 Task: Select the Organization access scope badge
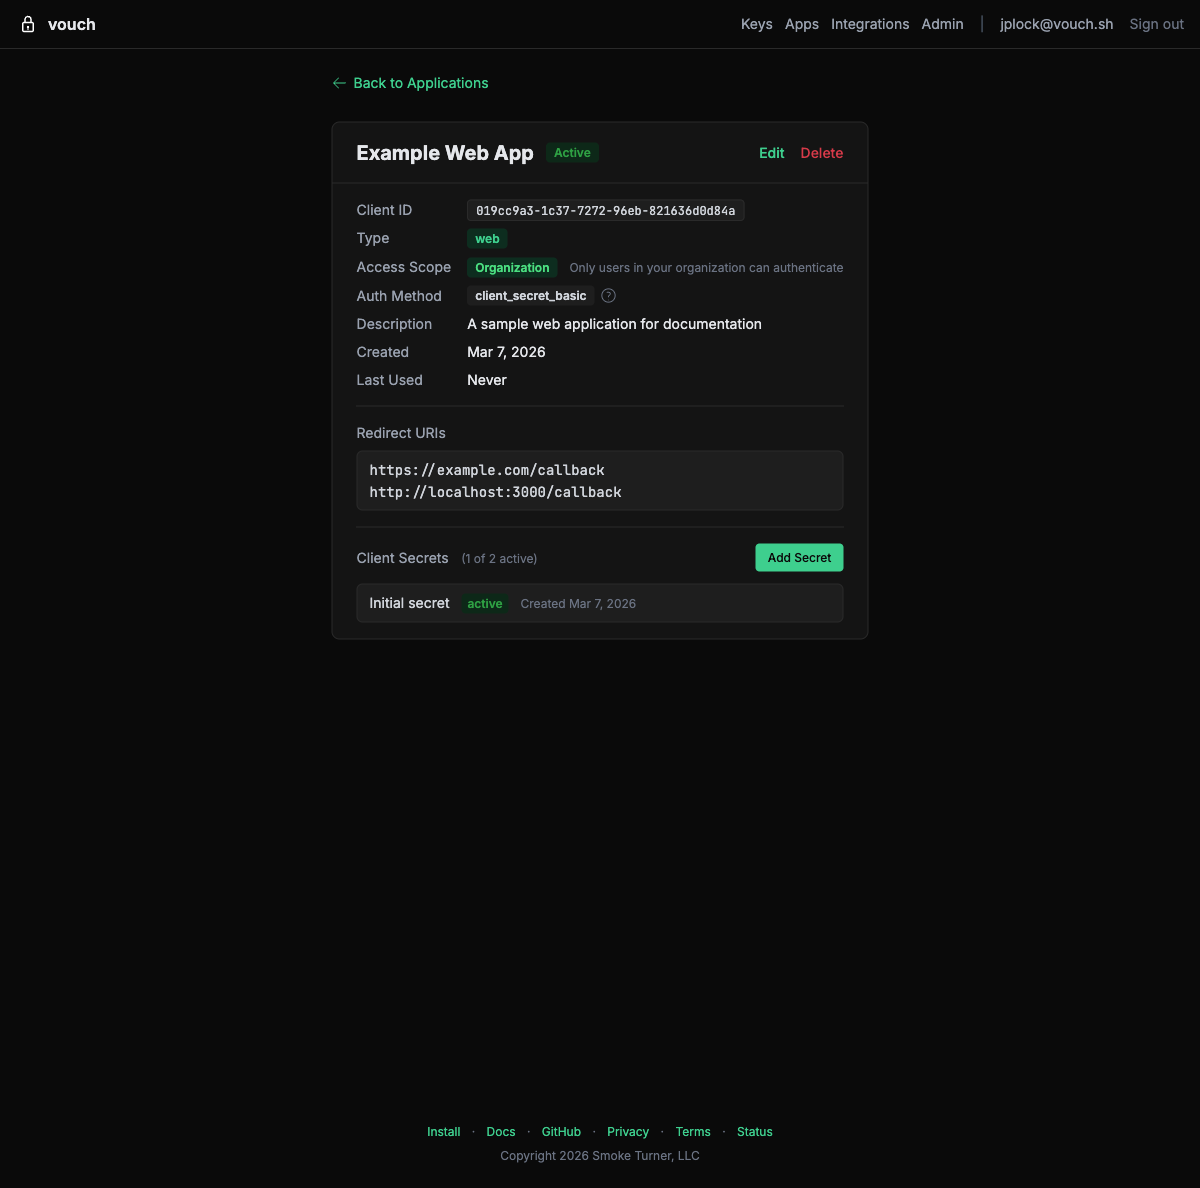point(511,267)
